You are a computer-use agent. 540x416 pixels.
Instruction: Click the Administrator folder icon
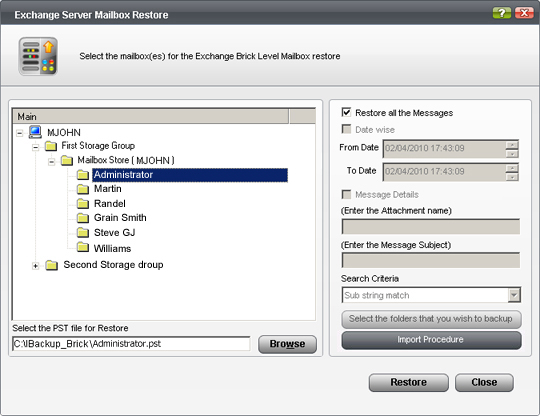click(x=83, y=175)
